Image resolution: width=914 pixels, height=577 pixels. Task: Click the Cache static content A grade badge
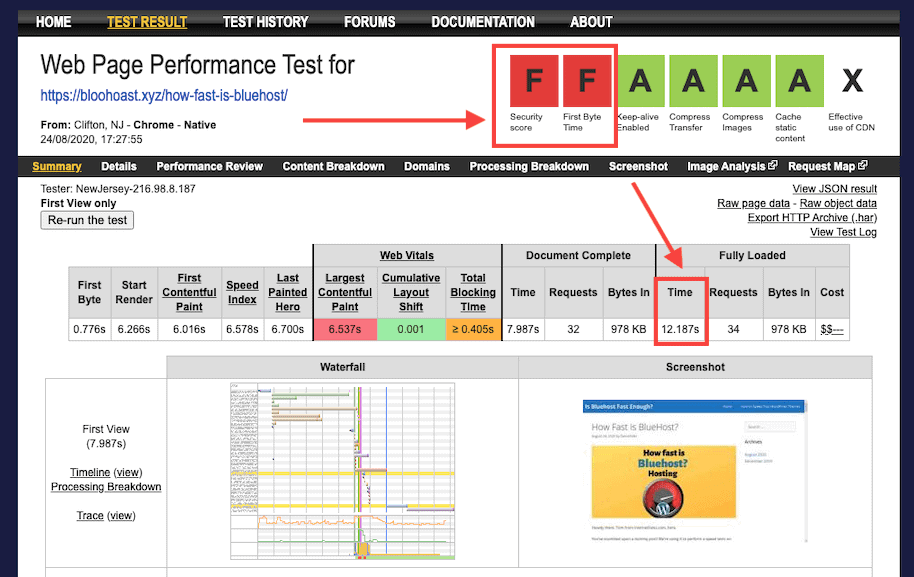pyautogui.click(x=800, y=81)
